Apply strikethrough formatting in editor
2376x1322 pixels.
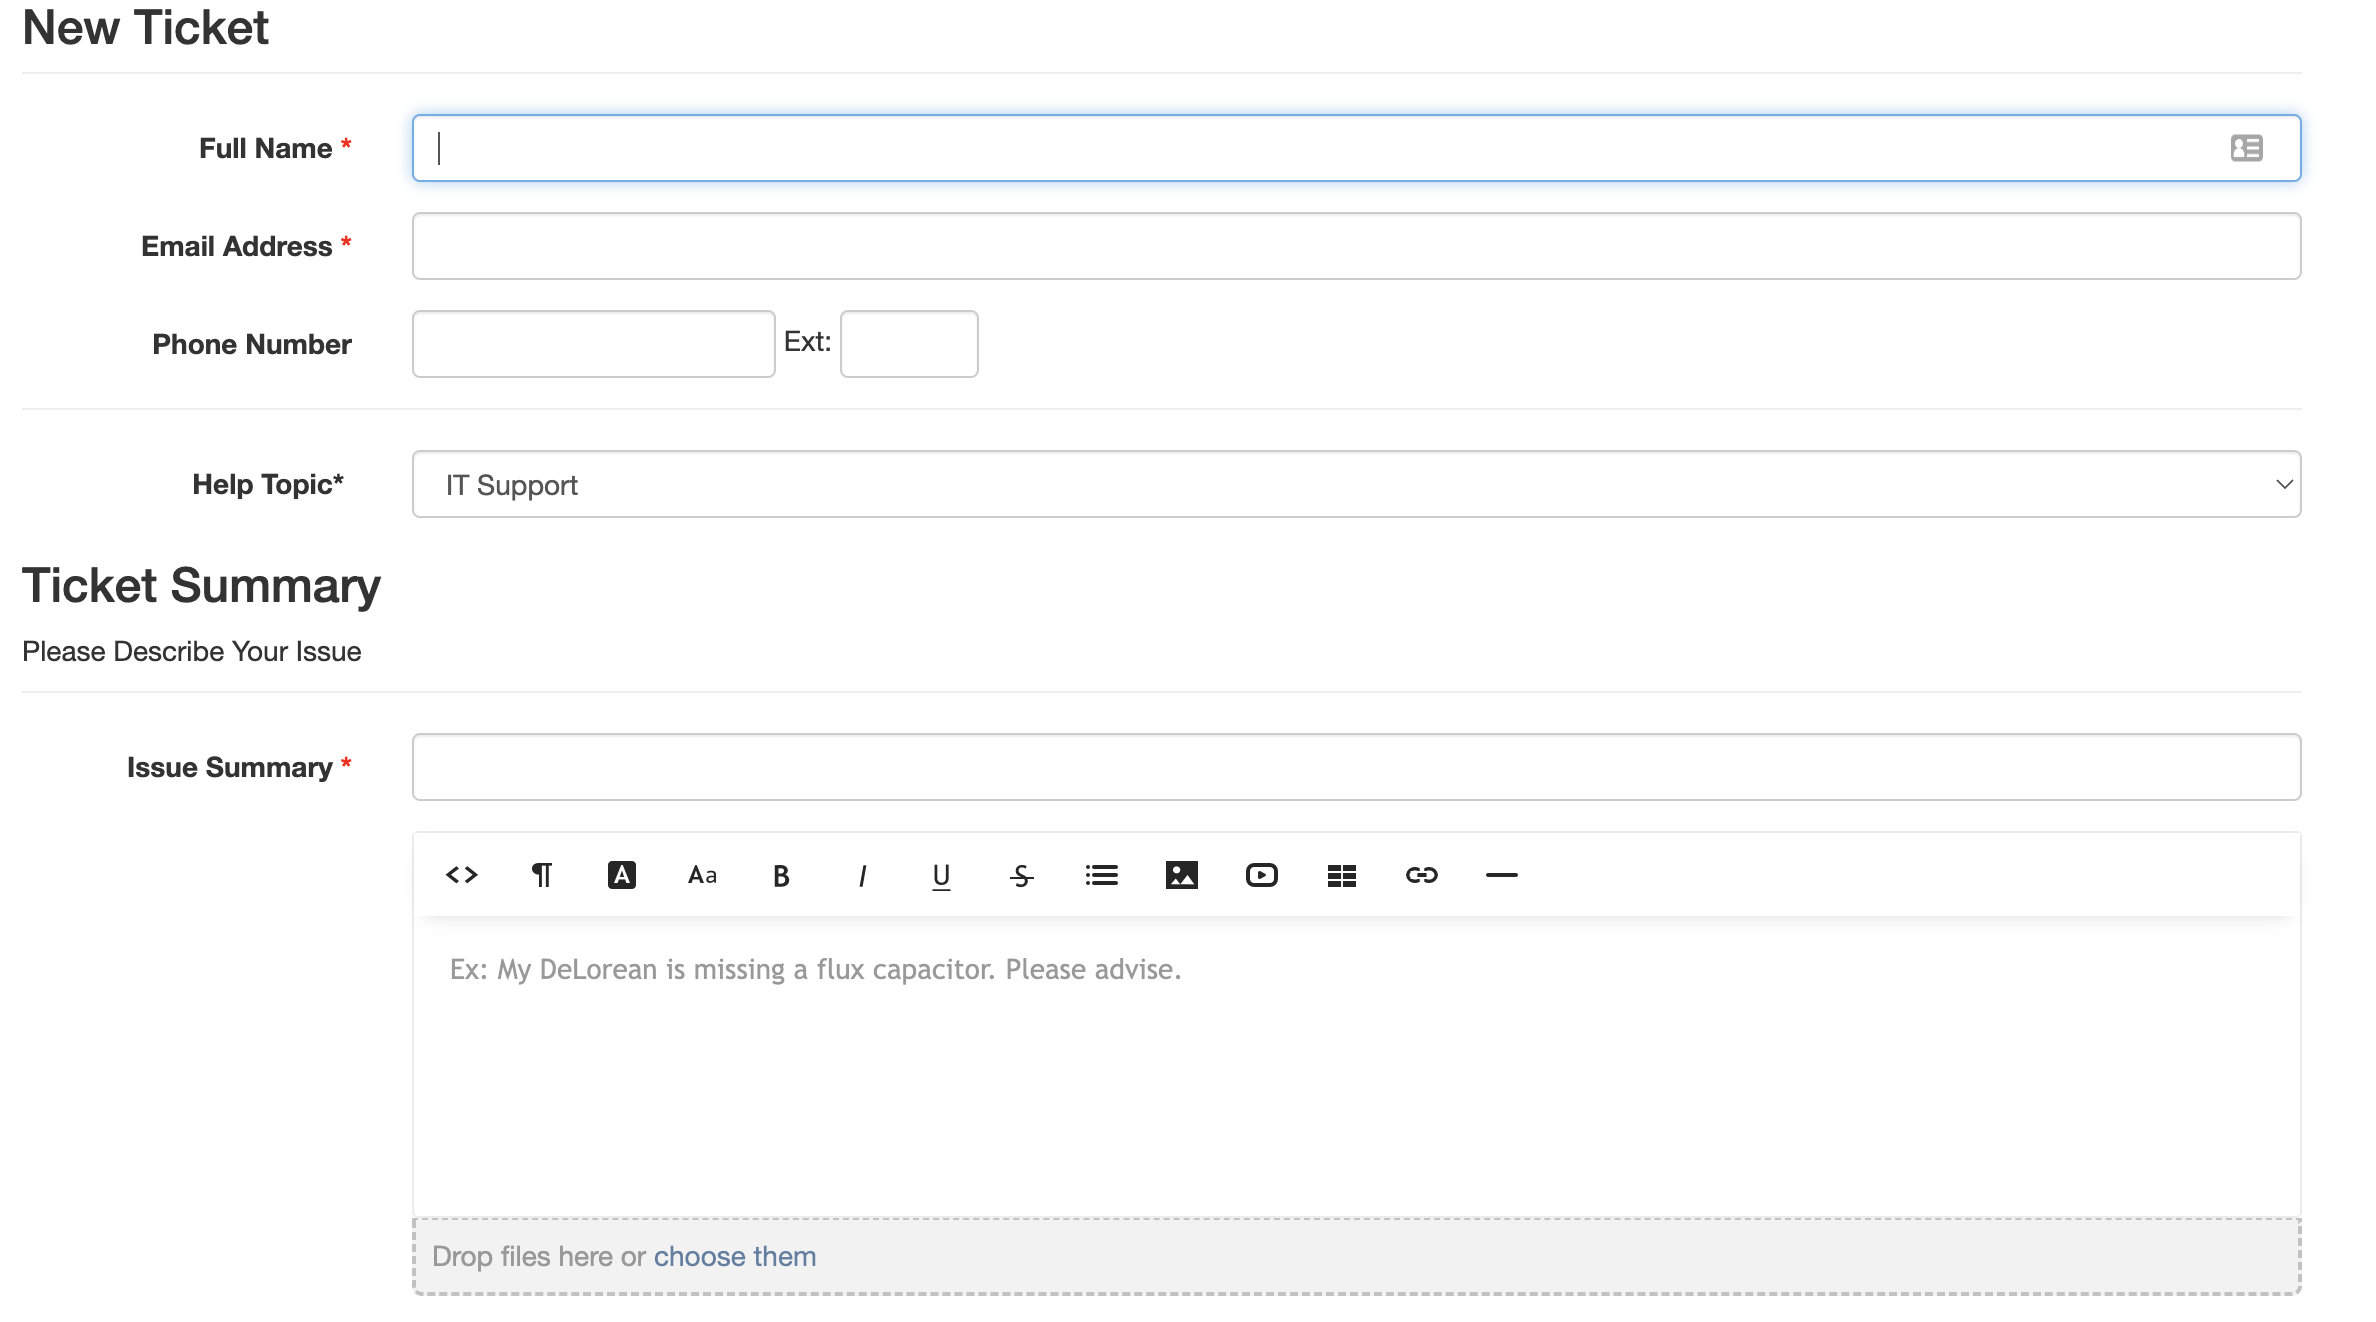tap(1021, 876)
